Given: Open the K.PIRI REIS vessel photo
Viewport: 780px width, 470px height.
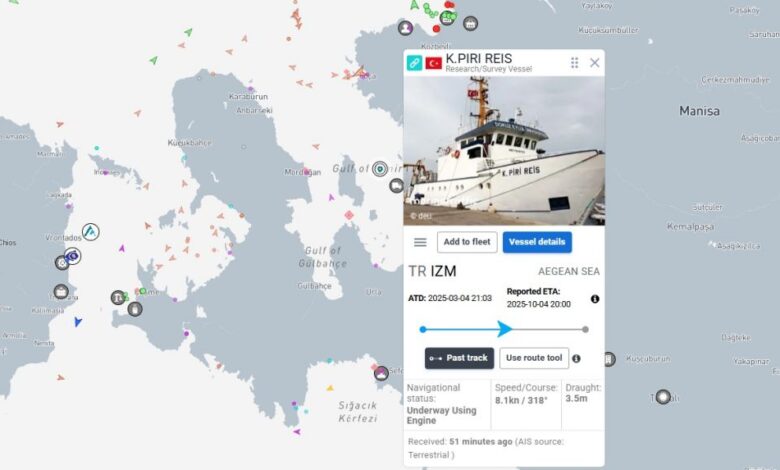Looking at the screenshot, I should click(504, 151).
